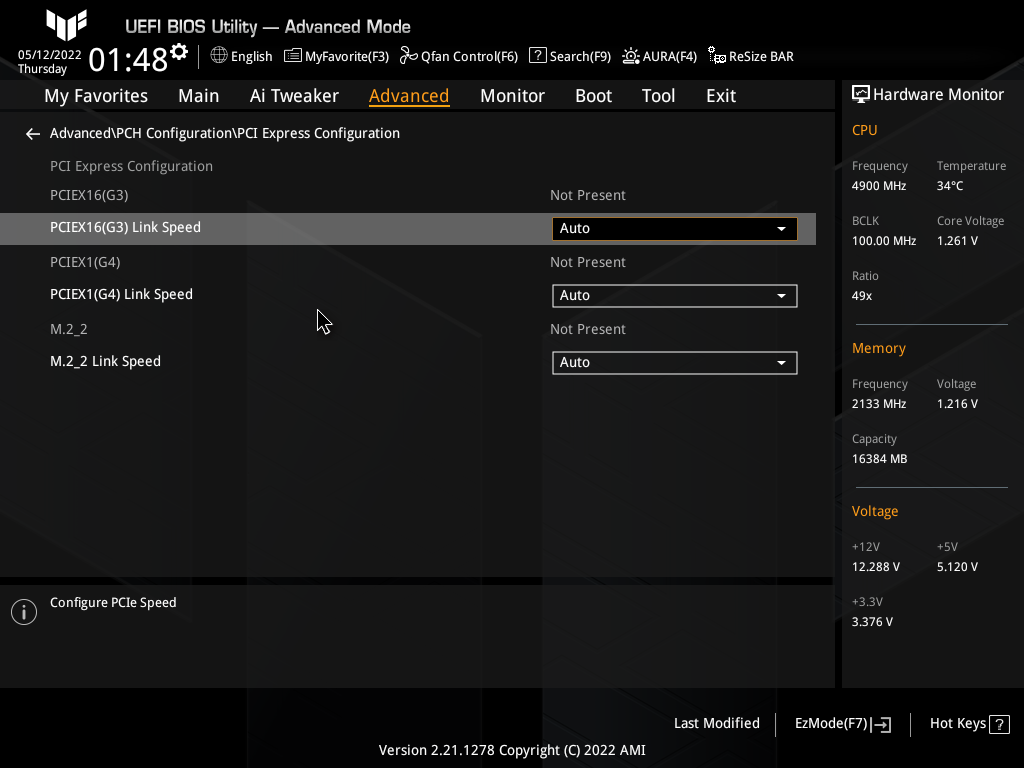The image size is (1024, 768).
Task: Open PCIEX16(G3) Link Speed dropdown
Action: click(675, 229)
